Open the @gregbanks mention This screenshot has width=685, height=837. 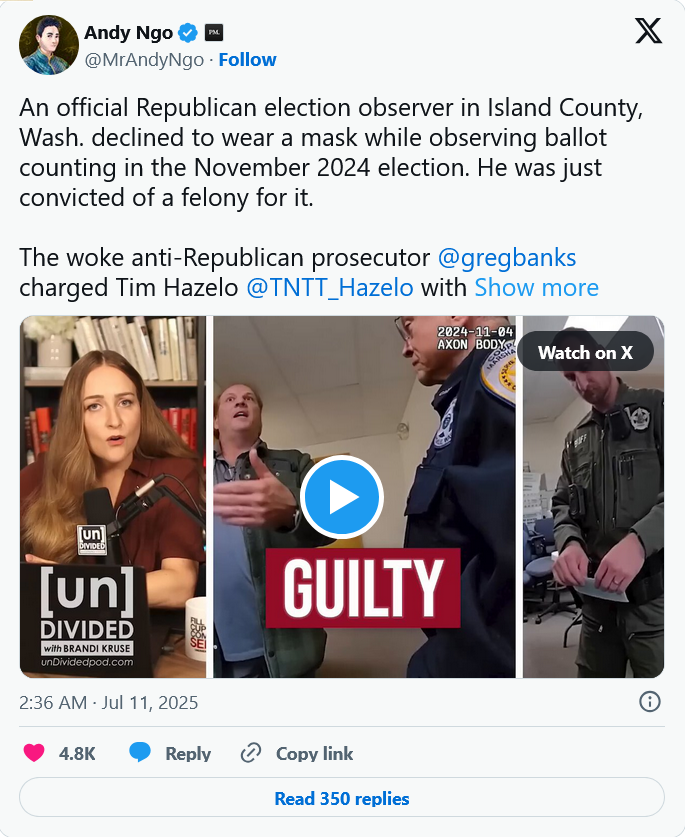pyautogui.click(x=507, y=258)
